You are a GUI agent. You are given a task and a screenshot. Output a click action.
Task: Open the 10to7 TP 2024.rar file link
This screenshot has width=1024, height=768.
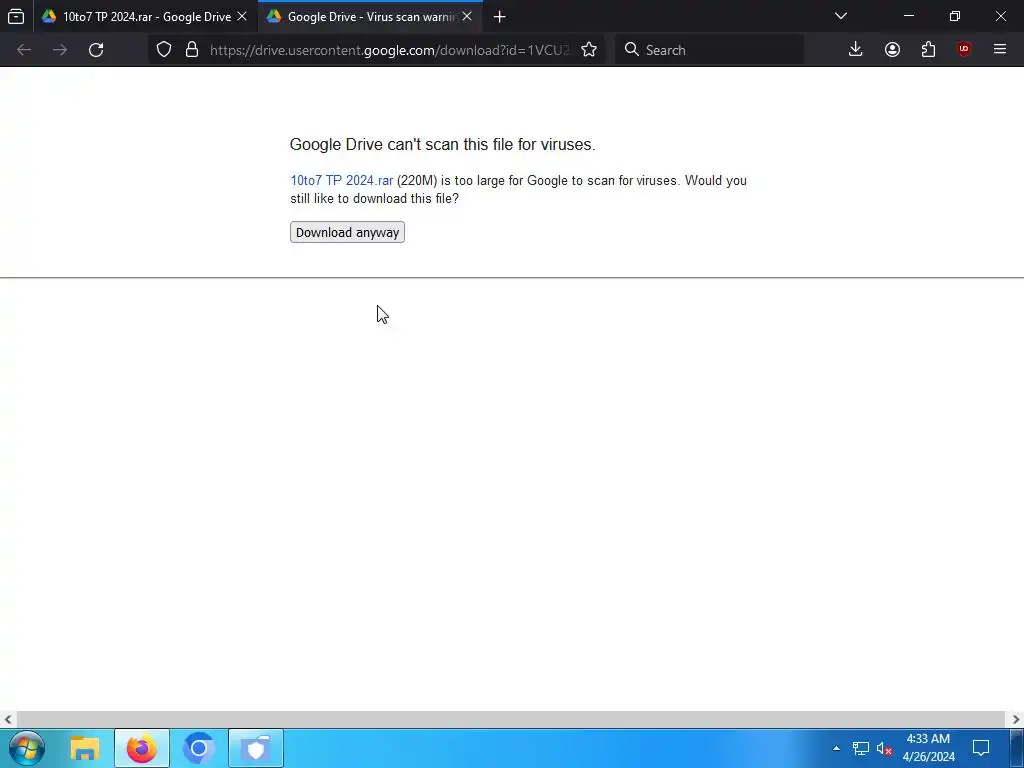tap(342, 180)
